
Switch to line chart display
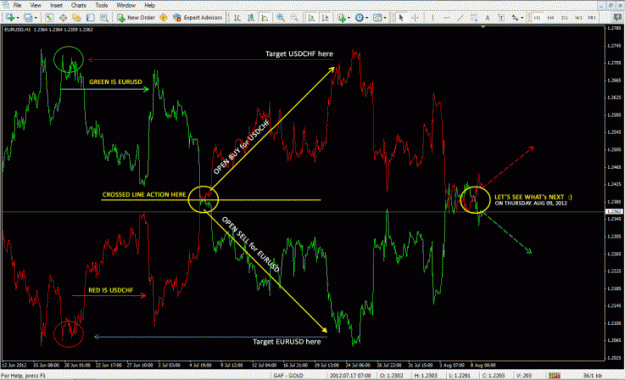tap(265, 18)
